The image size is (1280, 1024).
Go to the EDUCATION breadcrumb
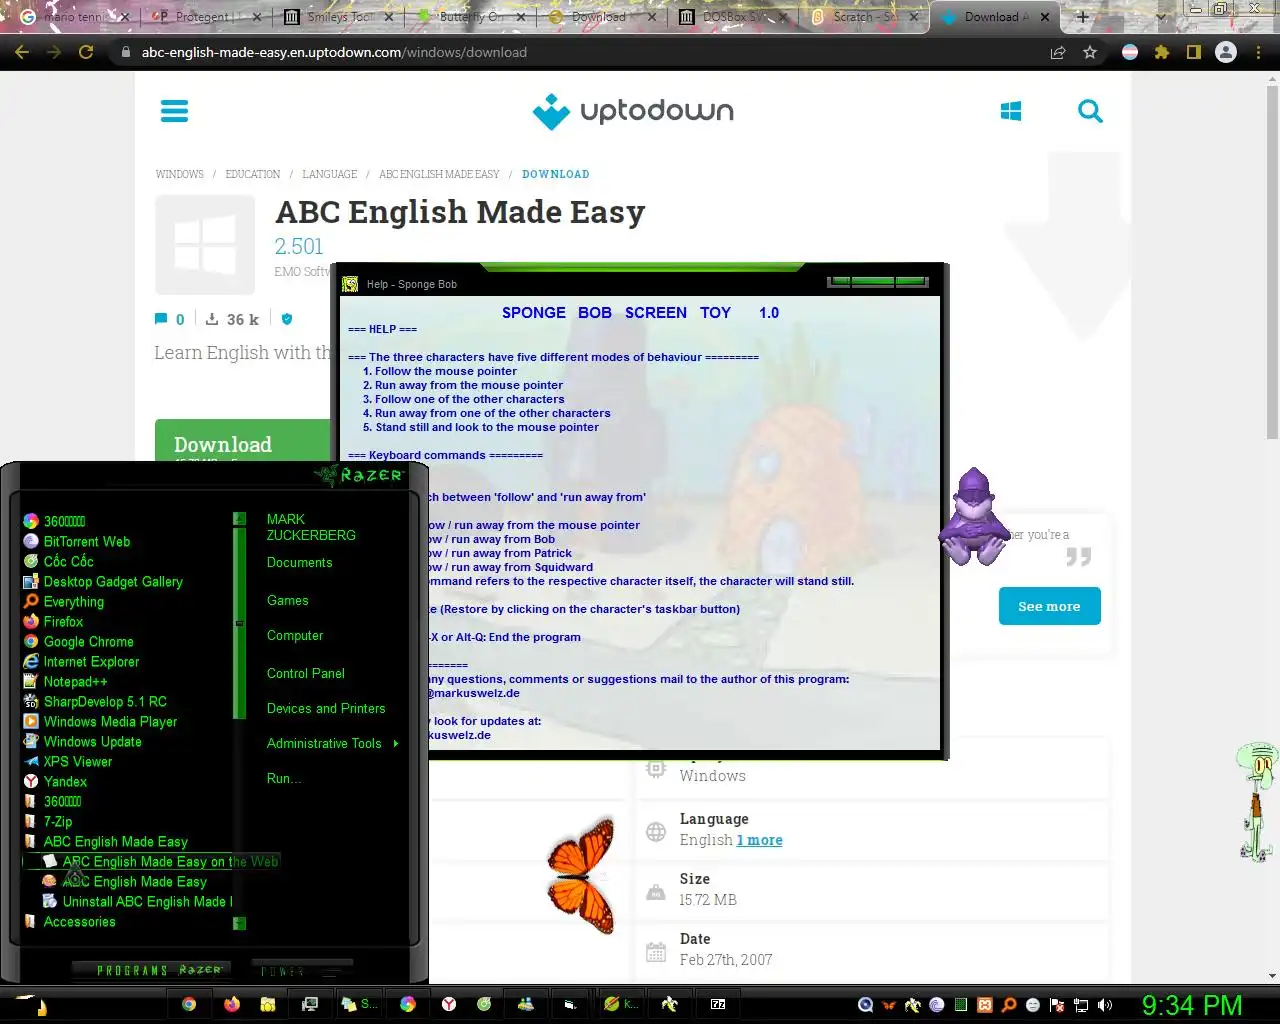click(252, 174)
